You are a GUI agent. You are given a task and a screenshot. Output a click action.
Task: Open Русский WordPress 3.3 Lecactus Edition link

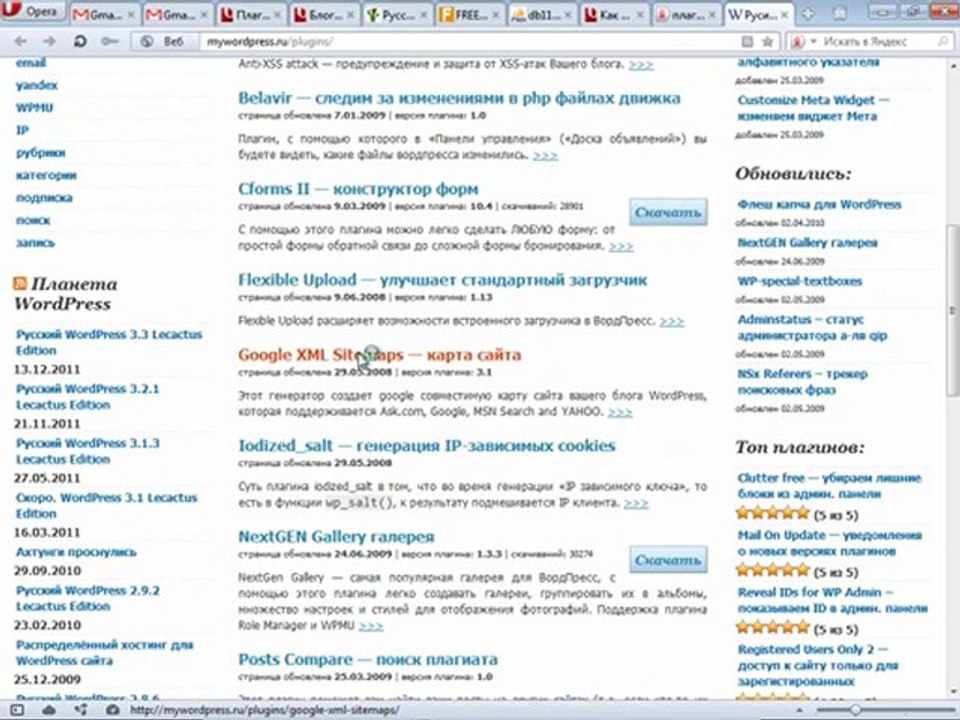coord(109,342)
